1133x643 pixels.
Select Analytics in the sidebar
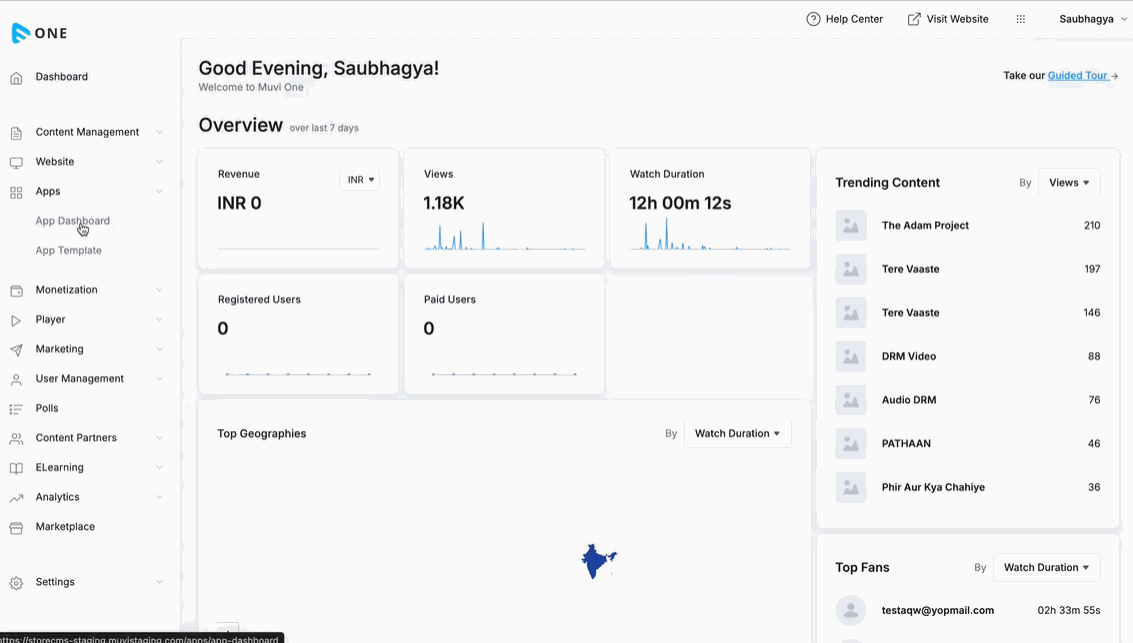pyautogui.click(x=57, y=497)
